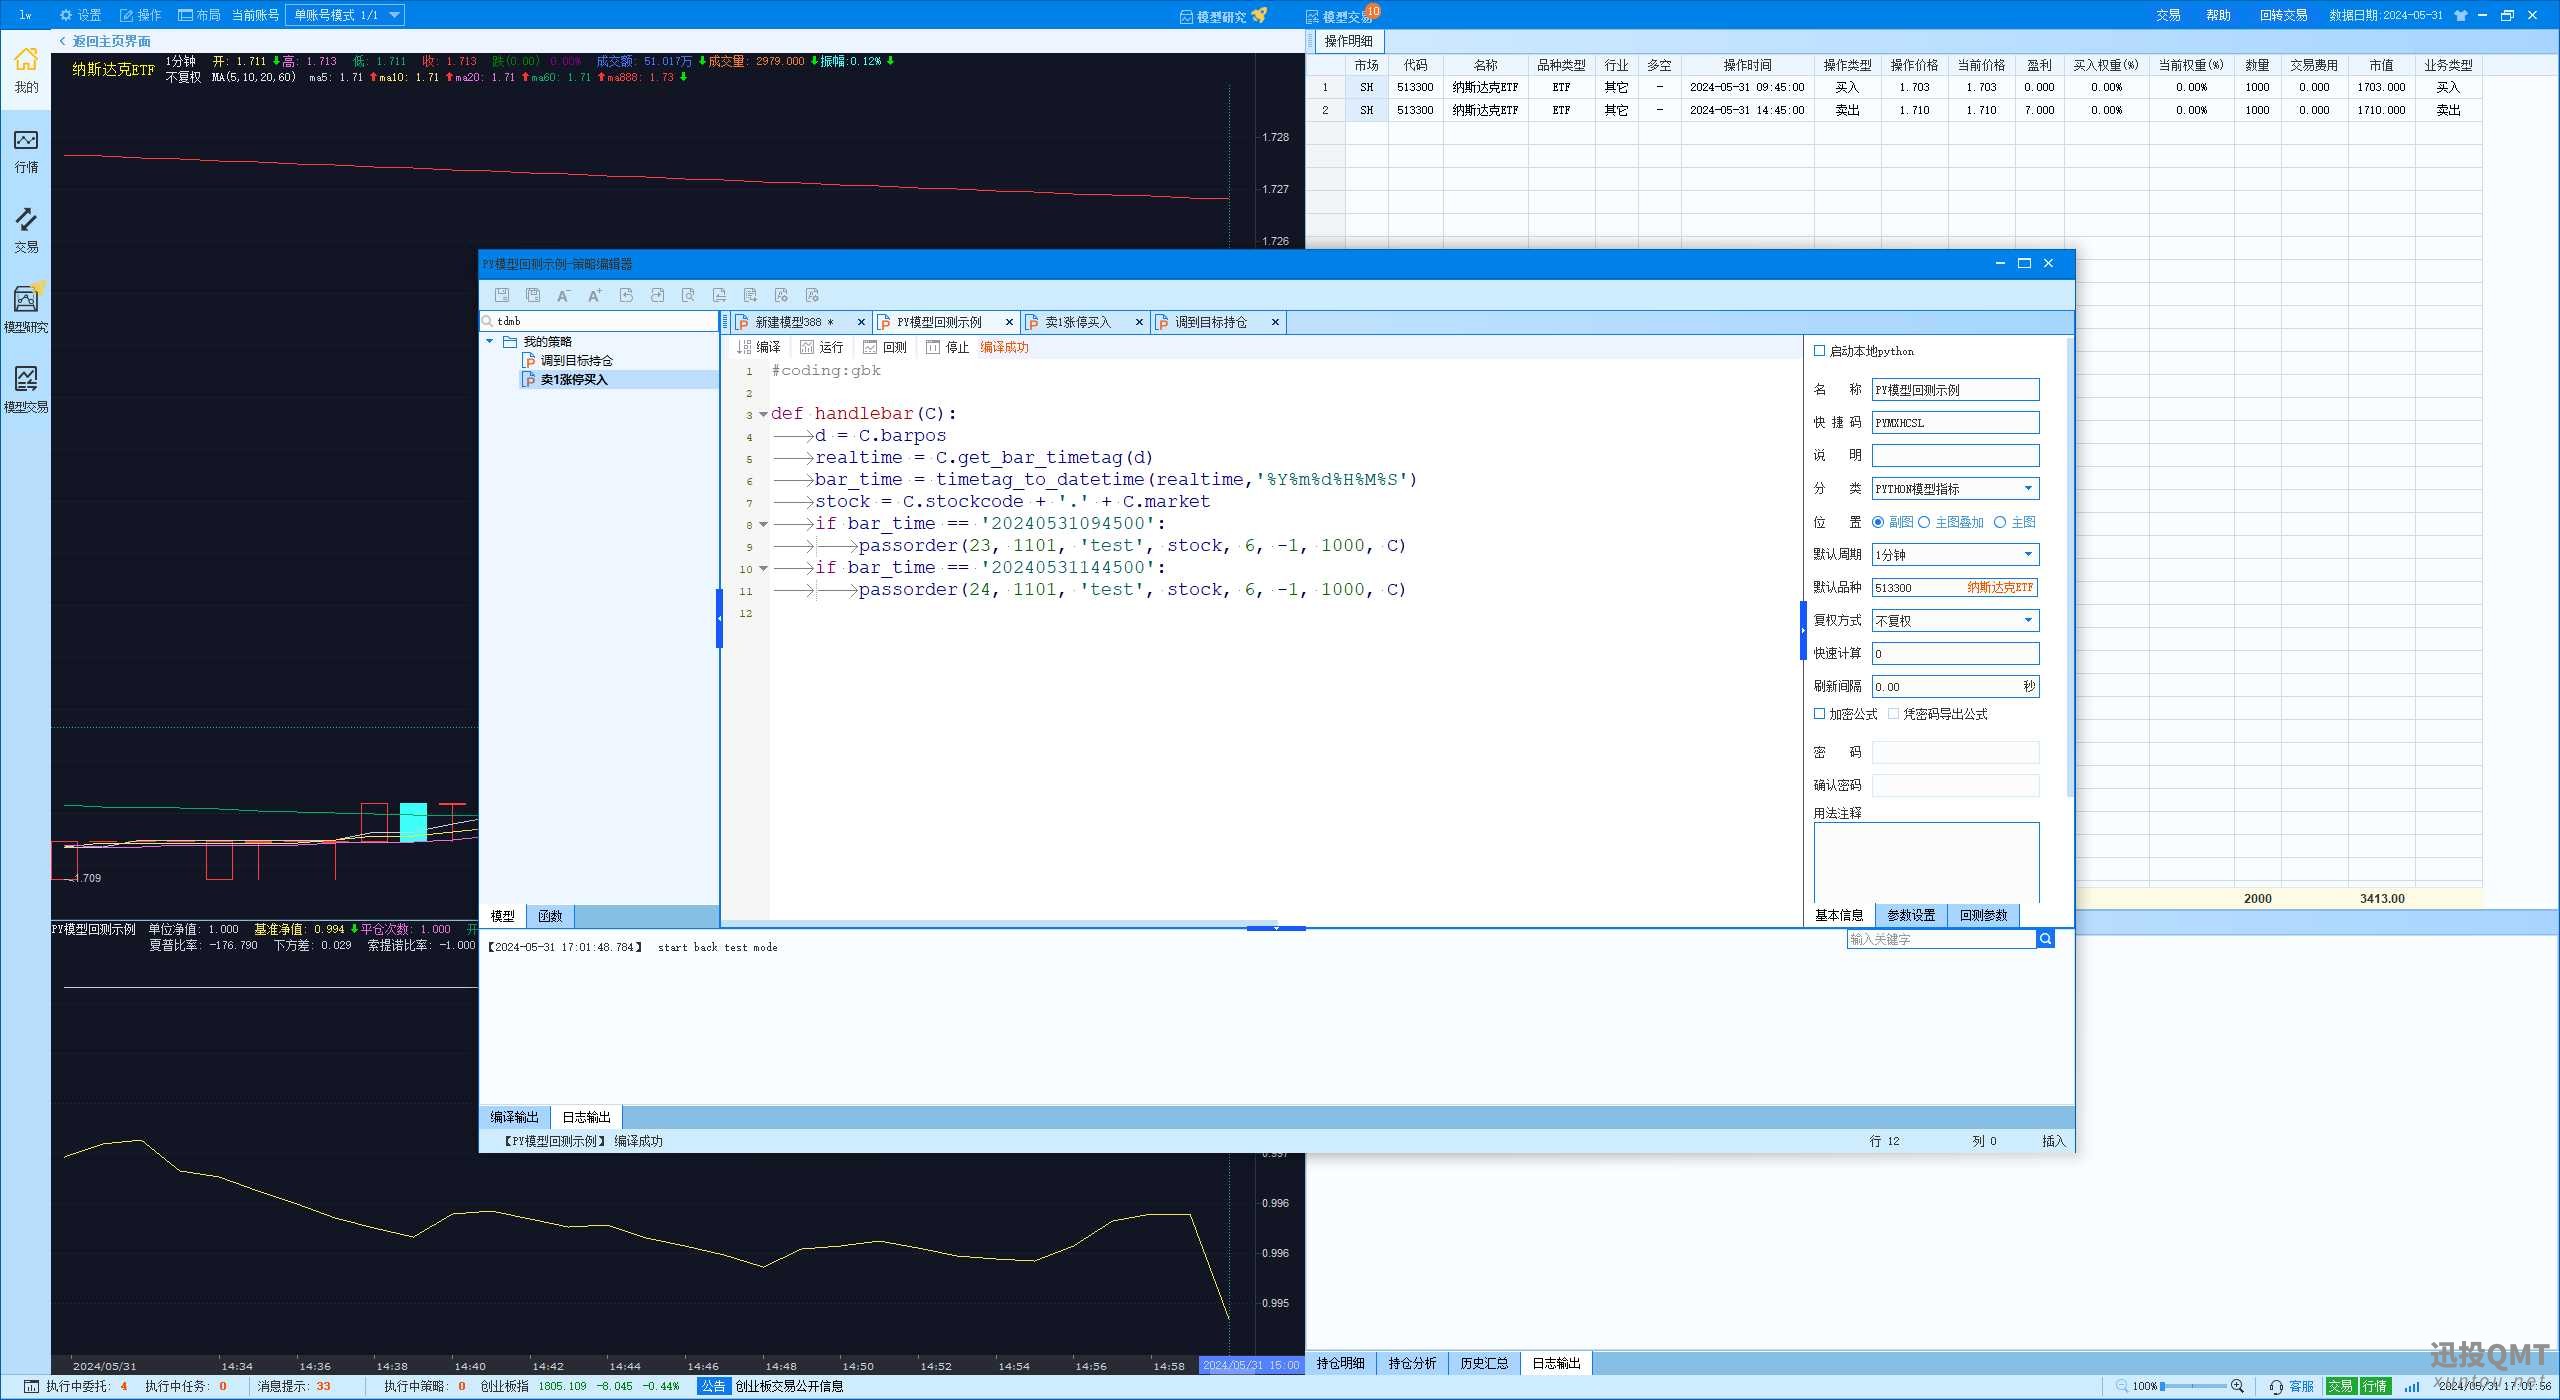
Task: Switch to 函数 tab below strategy tree
Action: 550,916
